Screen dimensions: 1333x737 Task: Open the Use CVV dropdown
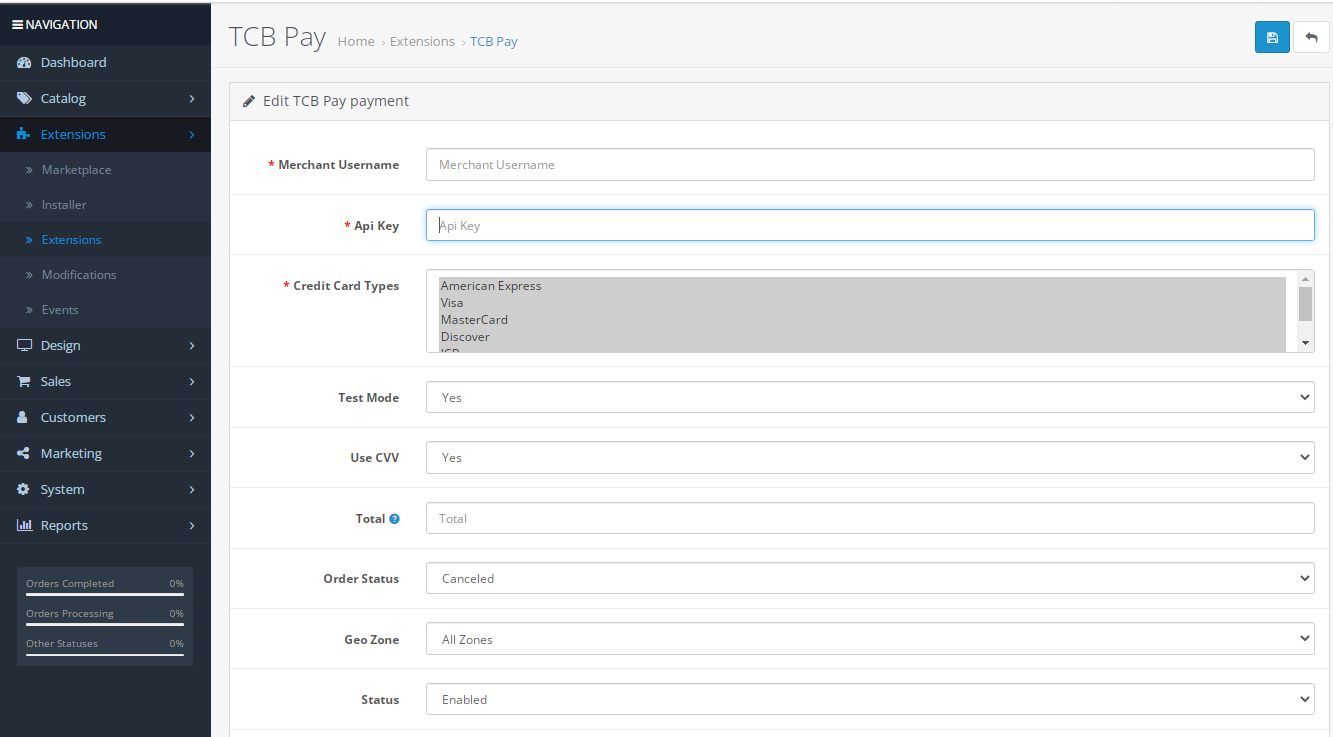coord(870,457)
